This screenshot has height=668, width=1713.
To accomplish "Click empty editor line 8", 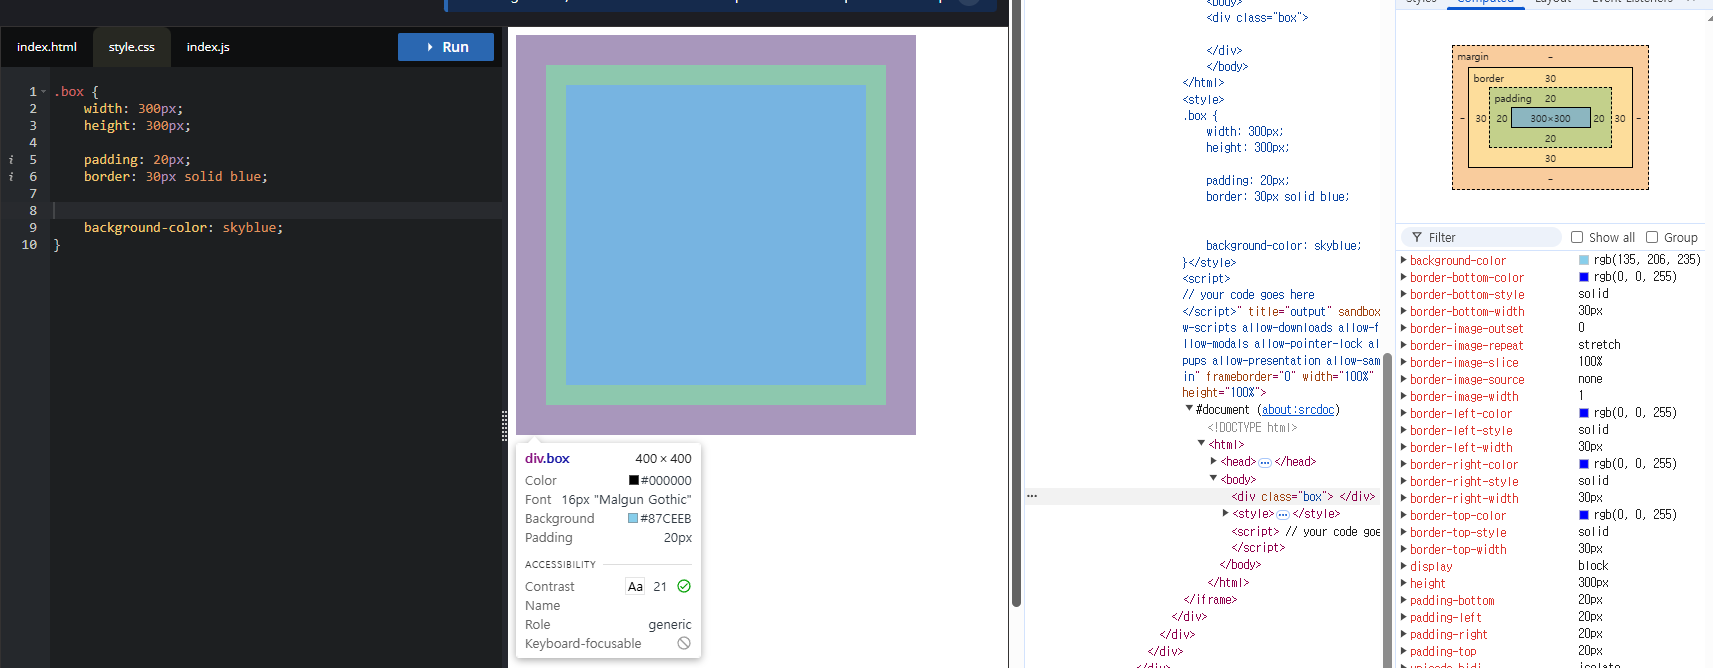I will coord(278,211).
